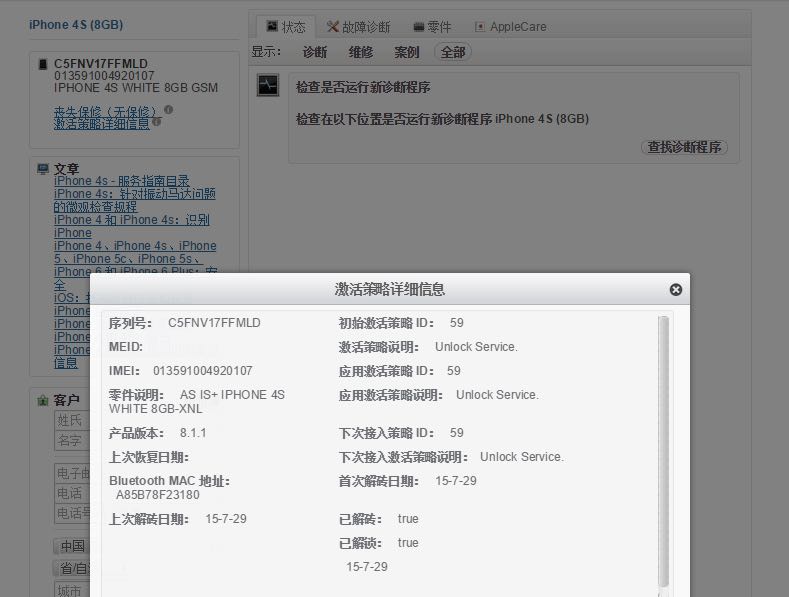The image size is (789, 597).
Task: Click the 客户 section icon
Action: coord(43,401)
